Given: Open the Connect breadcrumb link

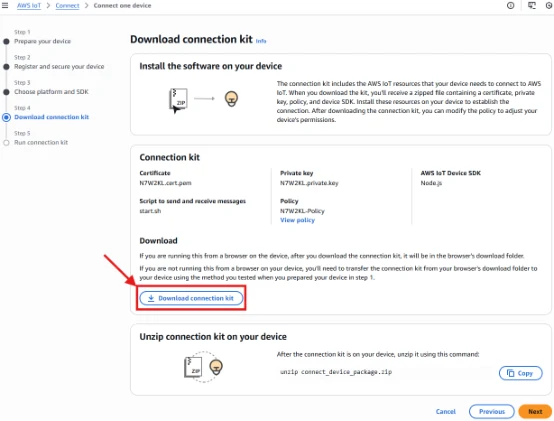Looking at the screenshot, I should 67,6.
